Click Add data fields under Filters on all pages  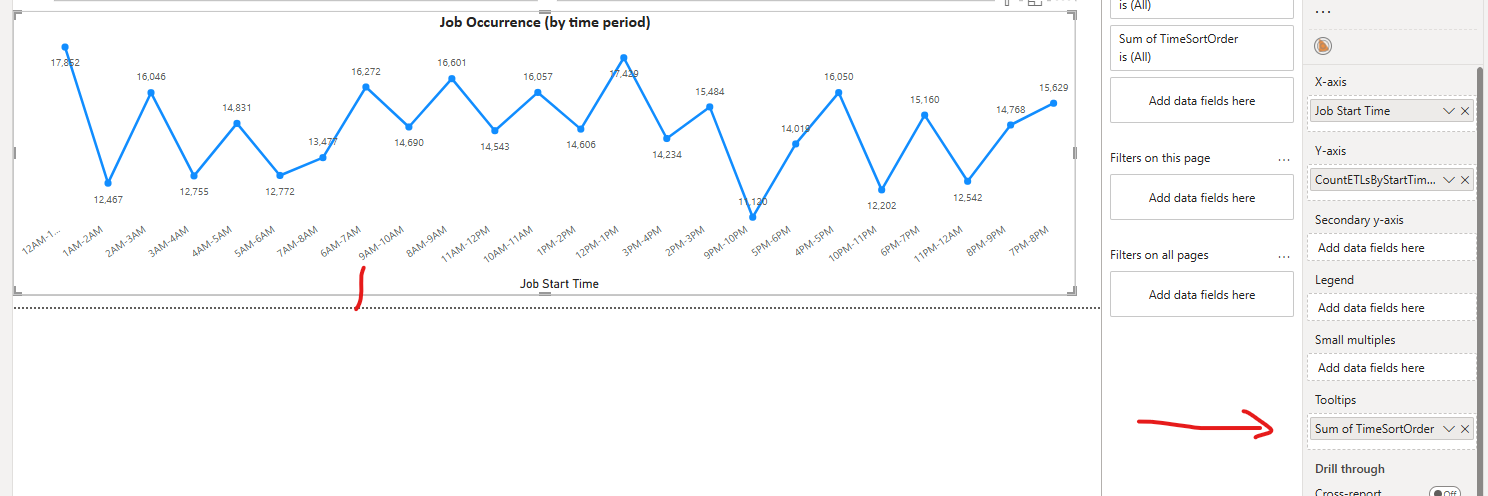point(1201,295)
